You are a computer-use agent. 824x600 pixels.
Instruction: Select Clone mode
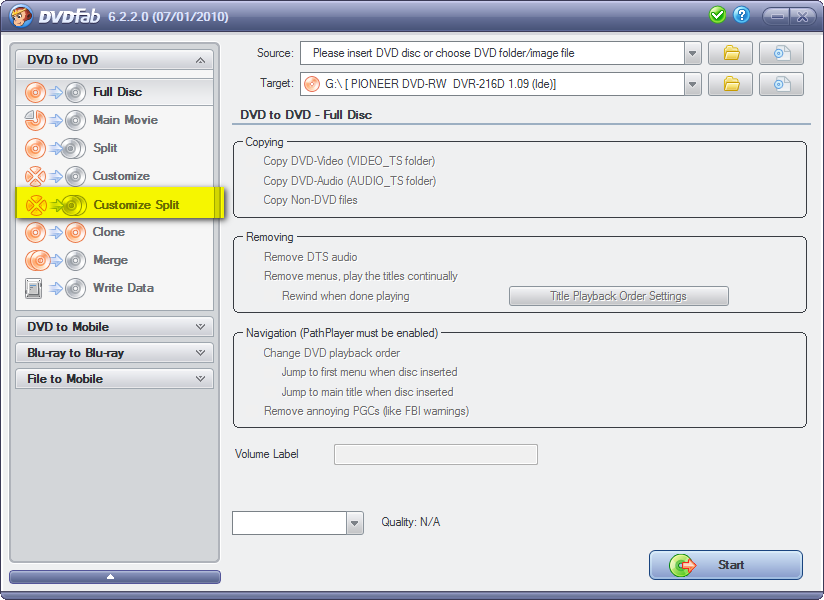tap(115, 232)
